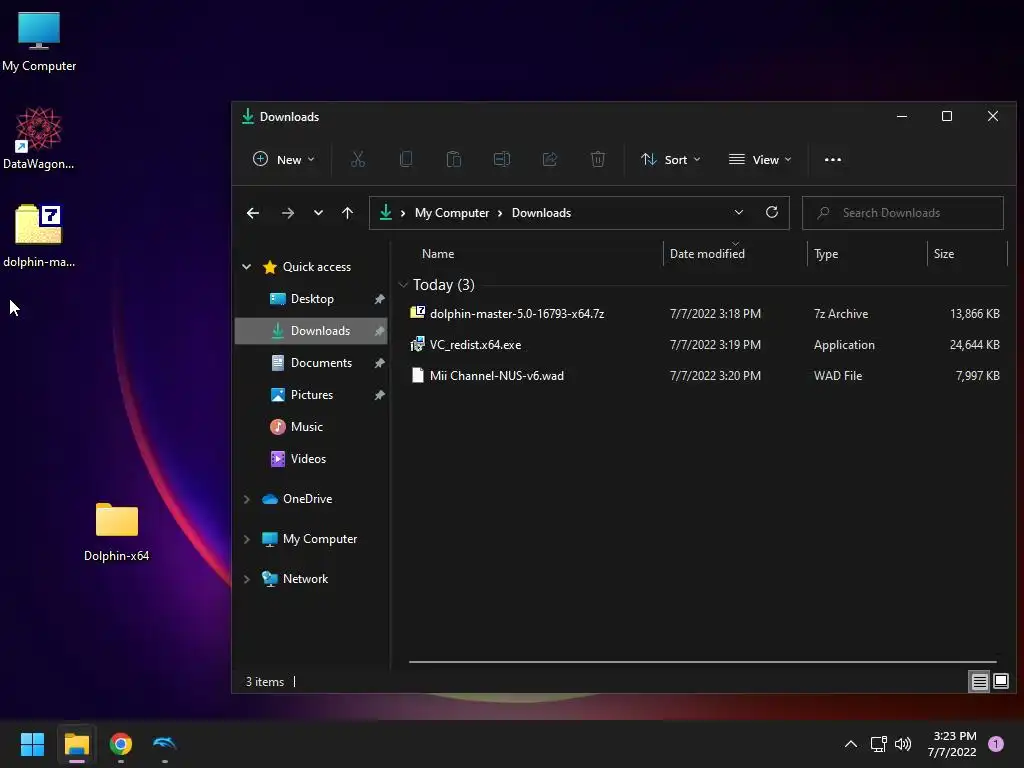This screenshot has width=1024, height=768.
Task: Click the Search Downloads field
Action: click(903, 213)
